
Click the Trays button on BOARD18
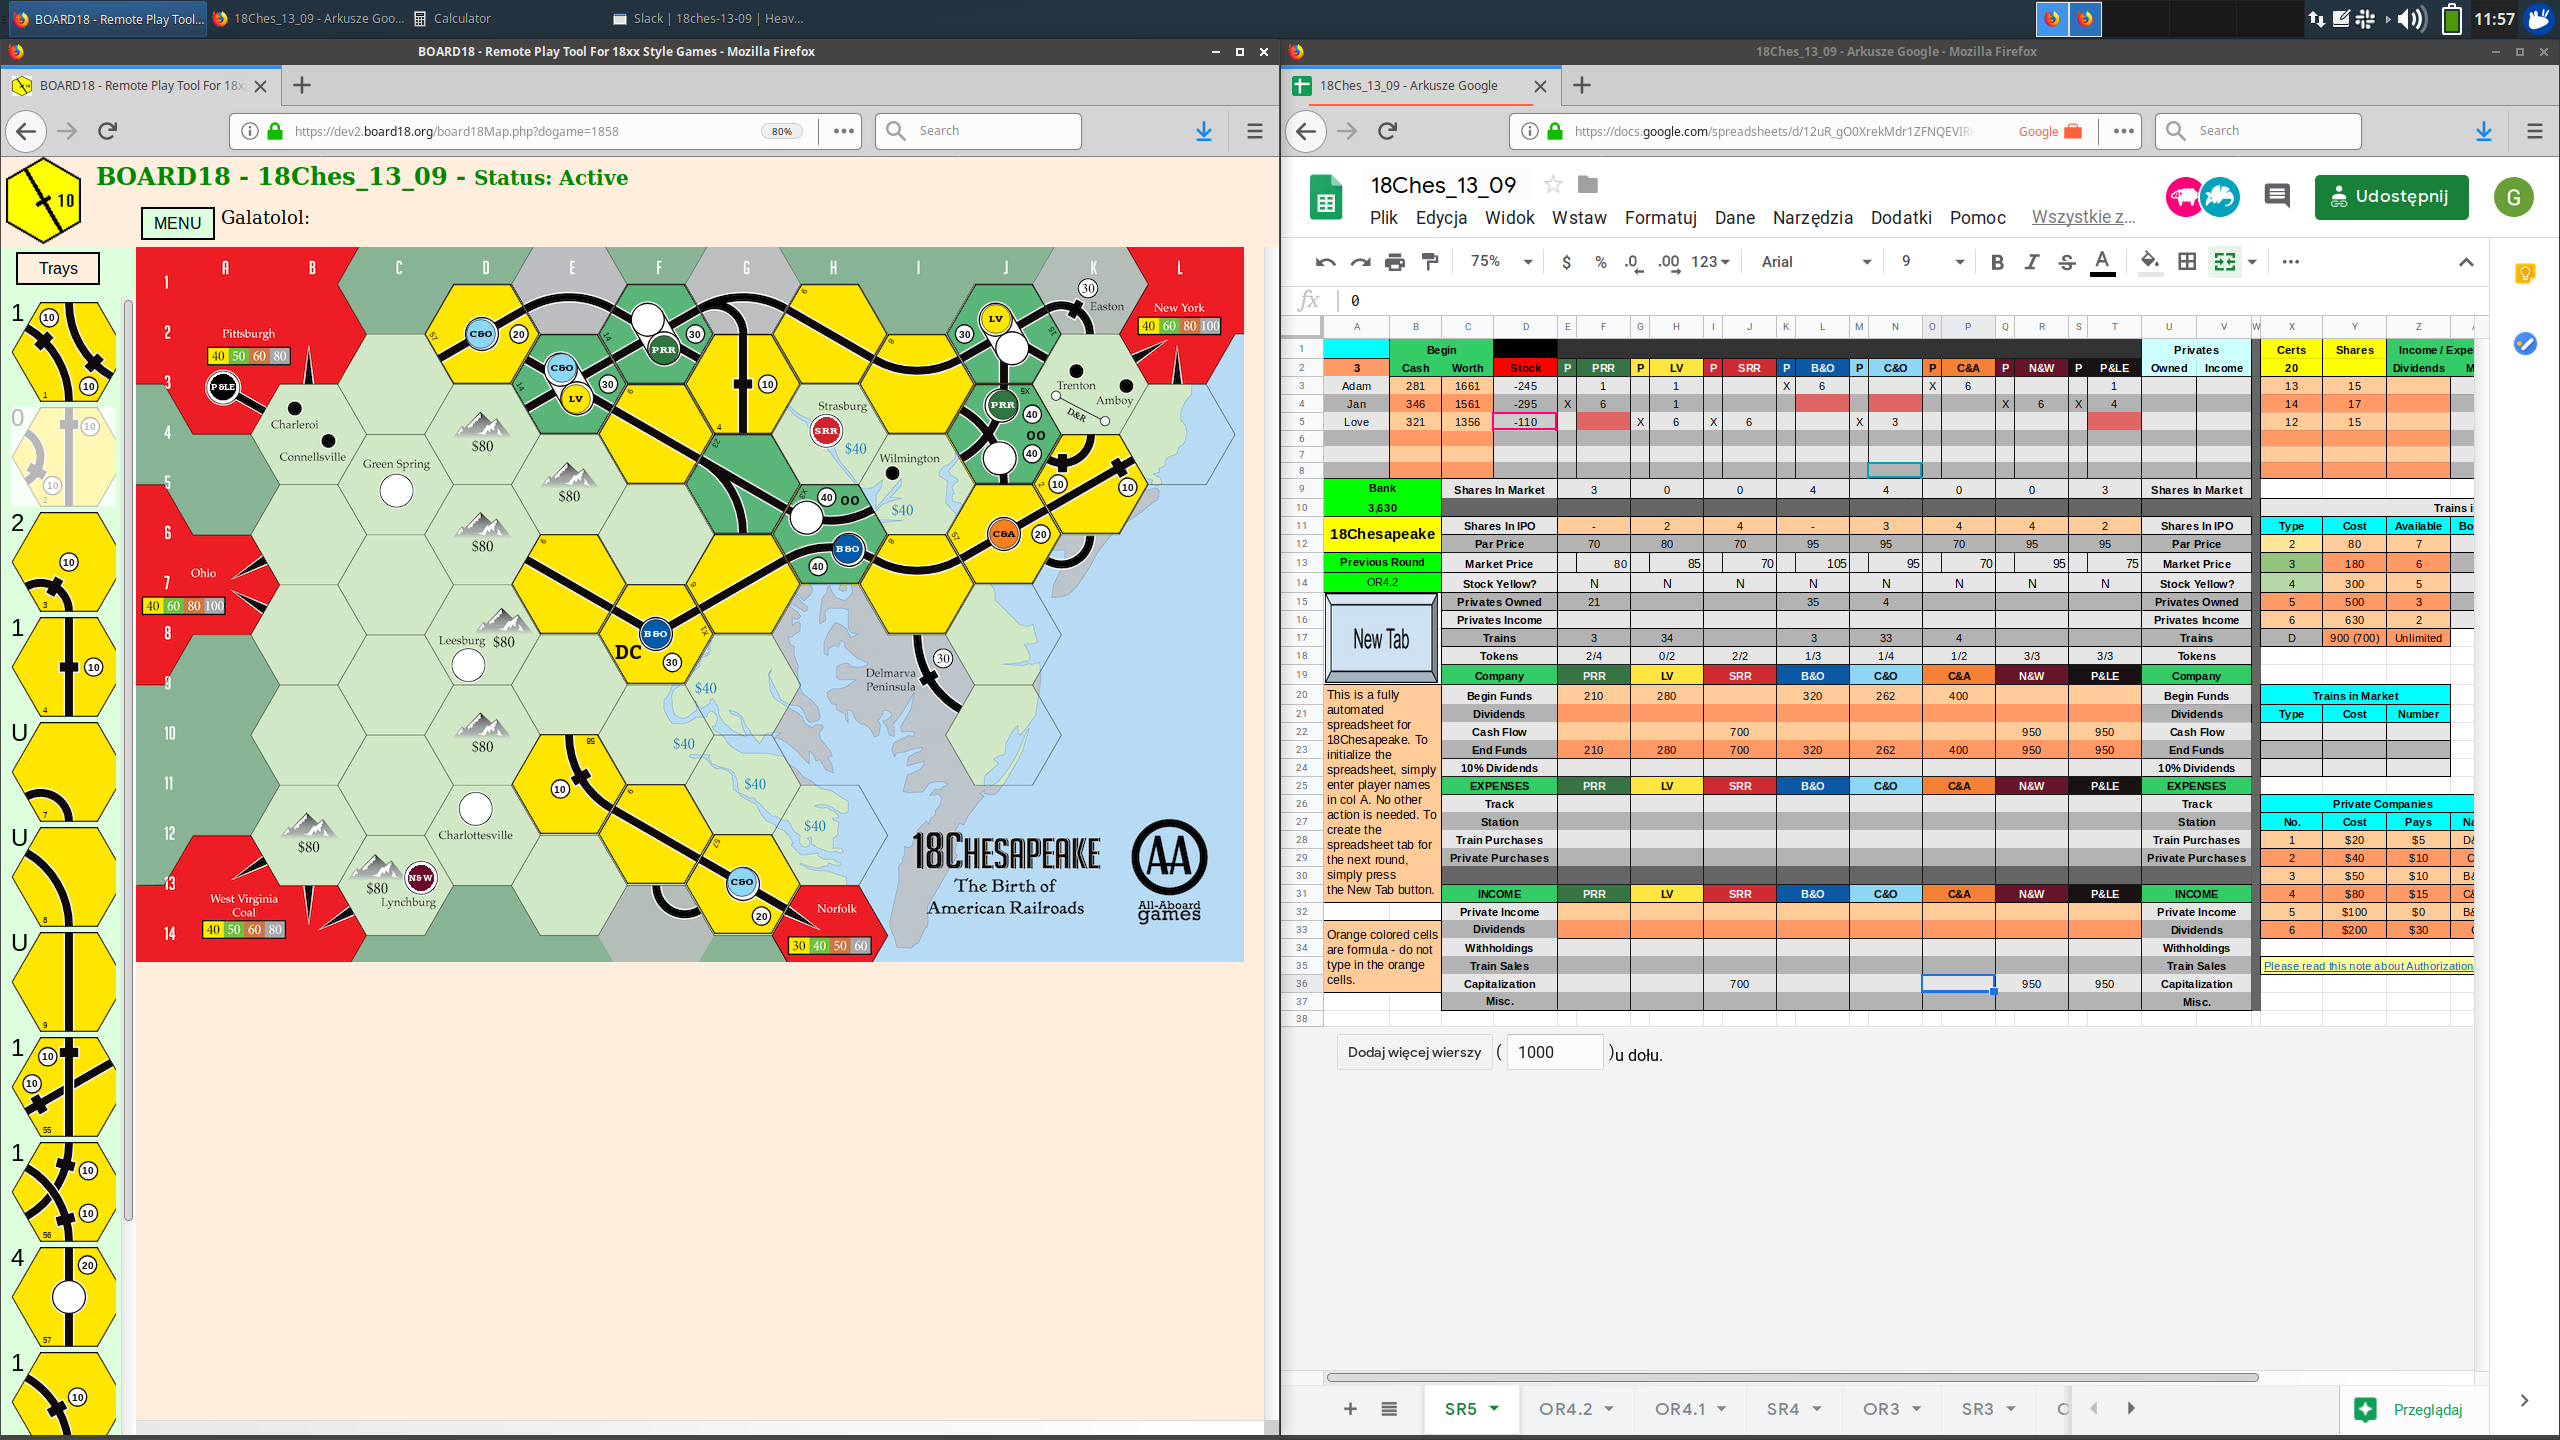[58, 268]
